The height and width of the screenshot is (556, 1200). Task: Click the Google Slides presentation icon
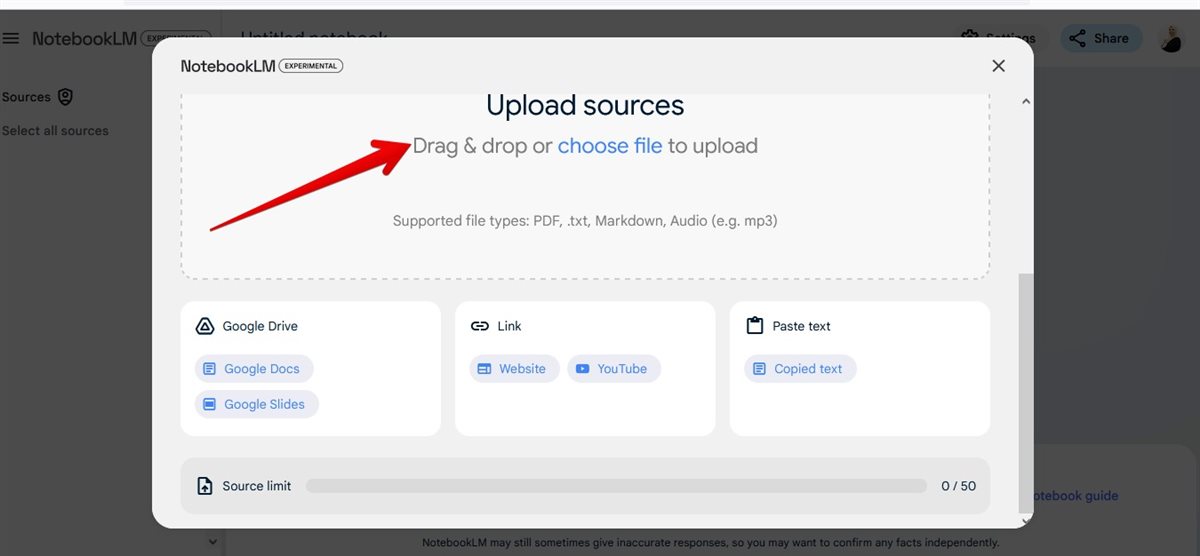209,405
